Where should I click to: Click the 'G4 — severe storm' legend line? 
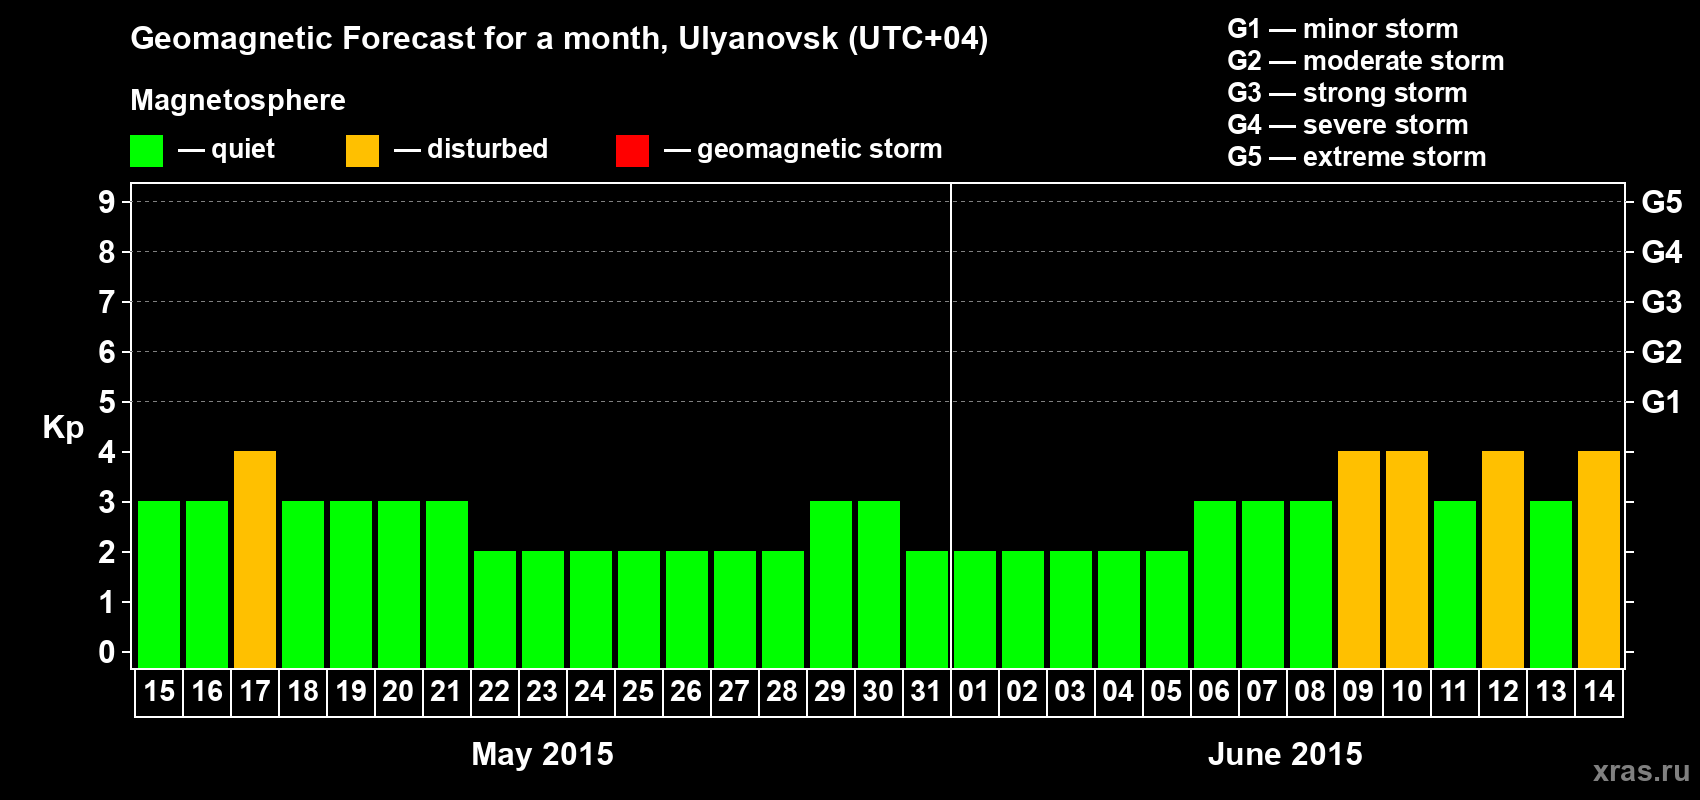coord(1347,125)
